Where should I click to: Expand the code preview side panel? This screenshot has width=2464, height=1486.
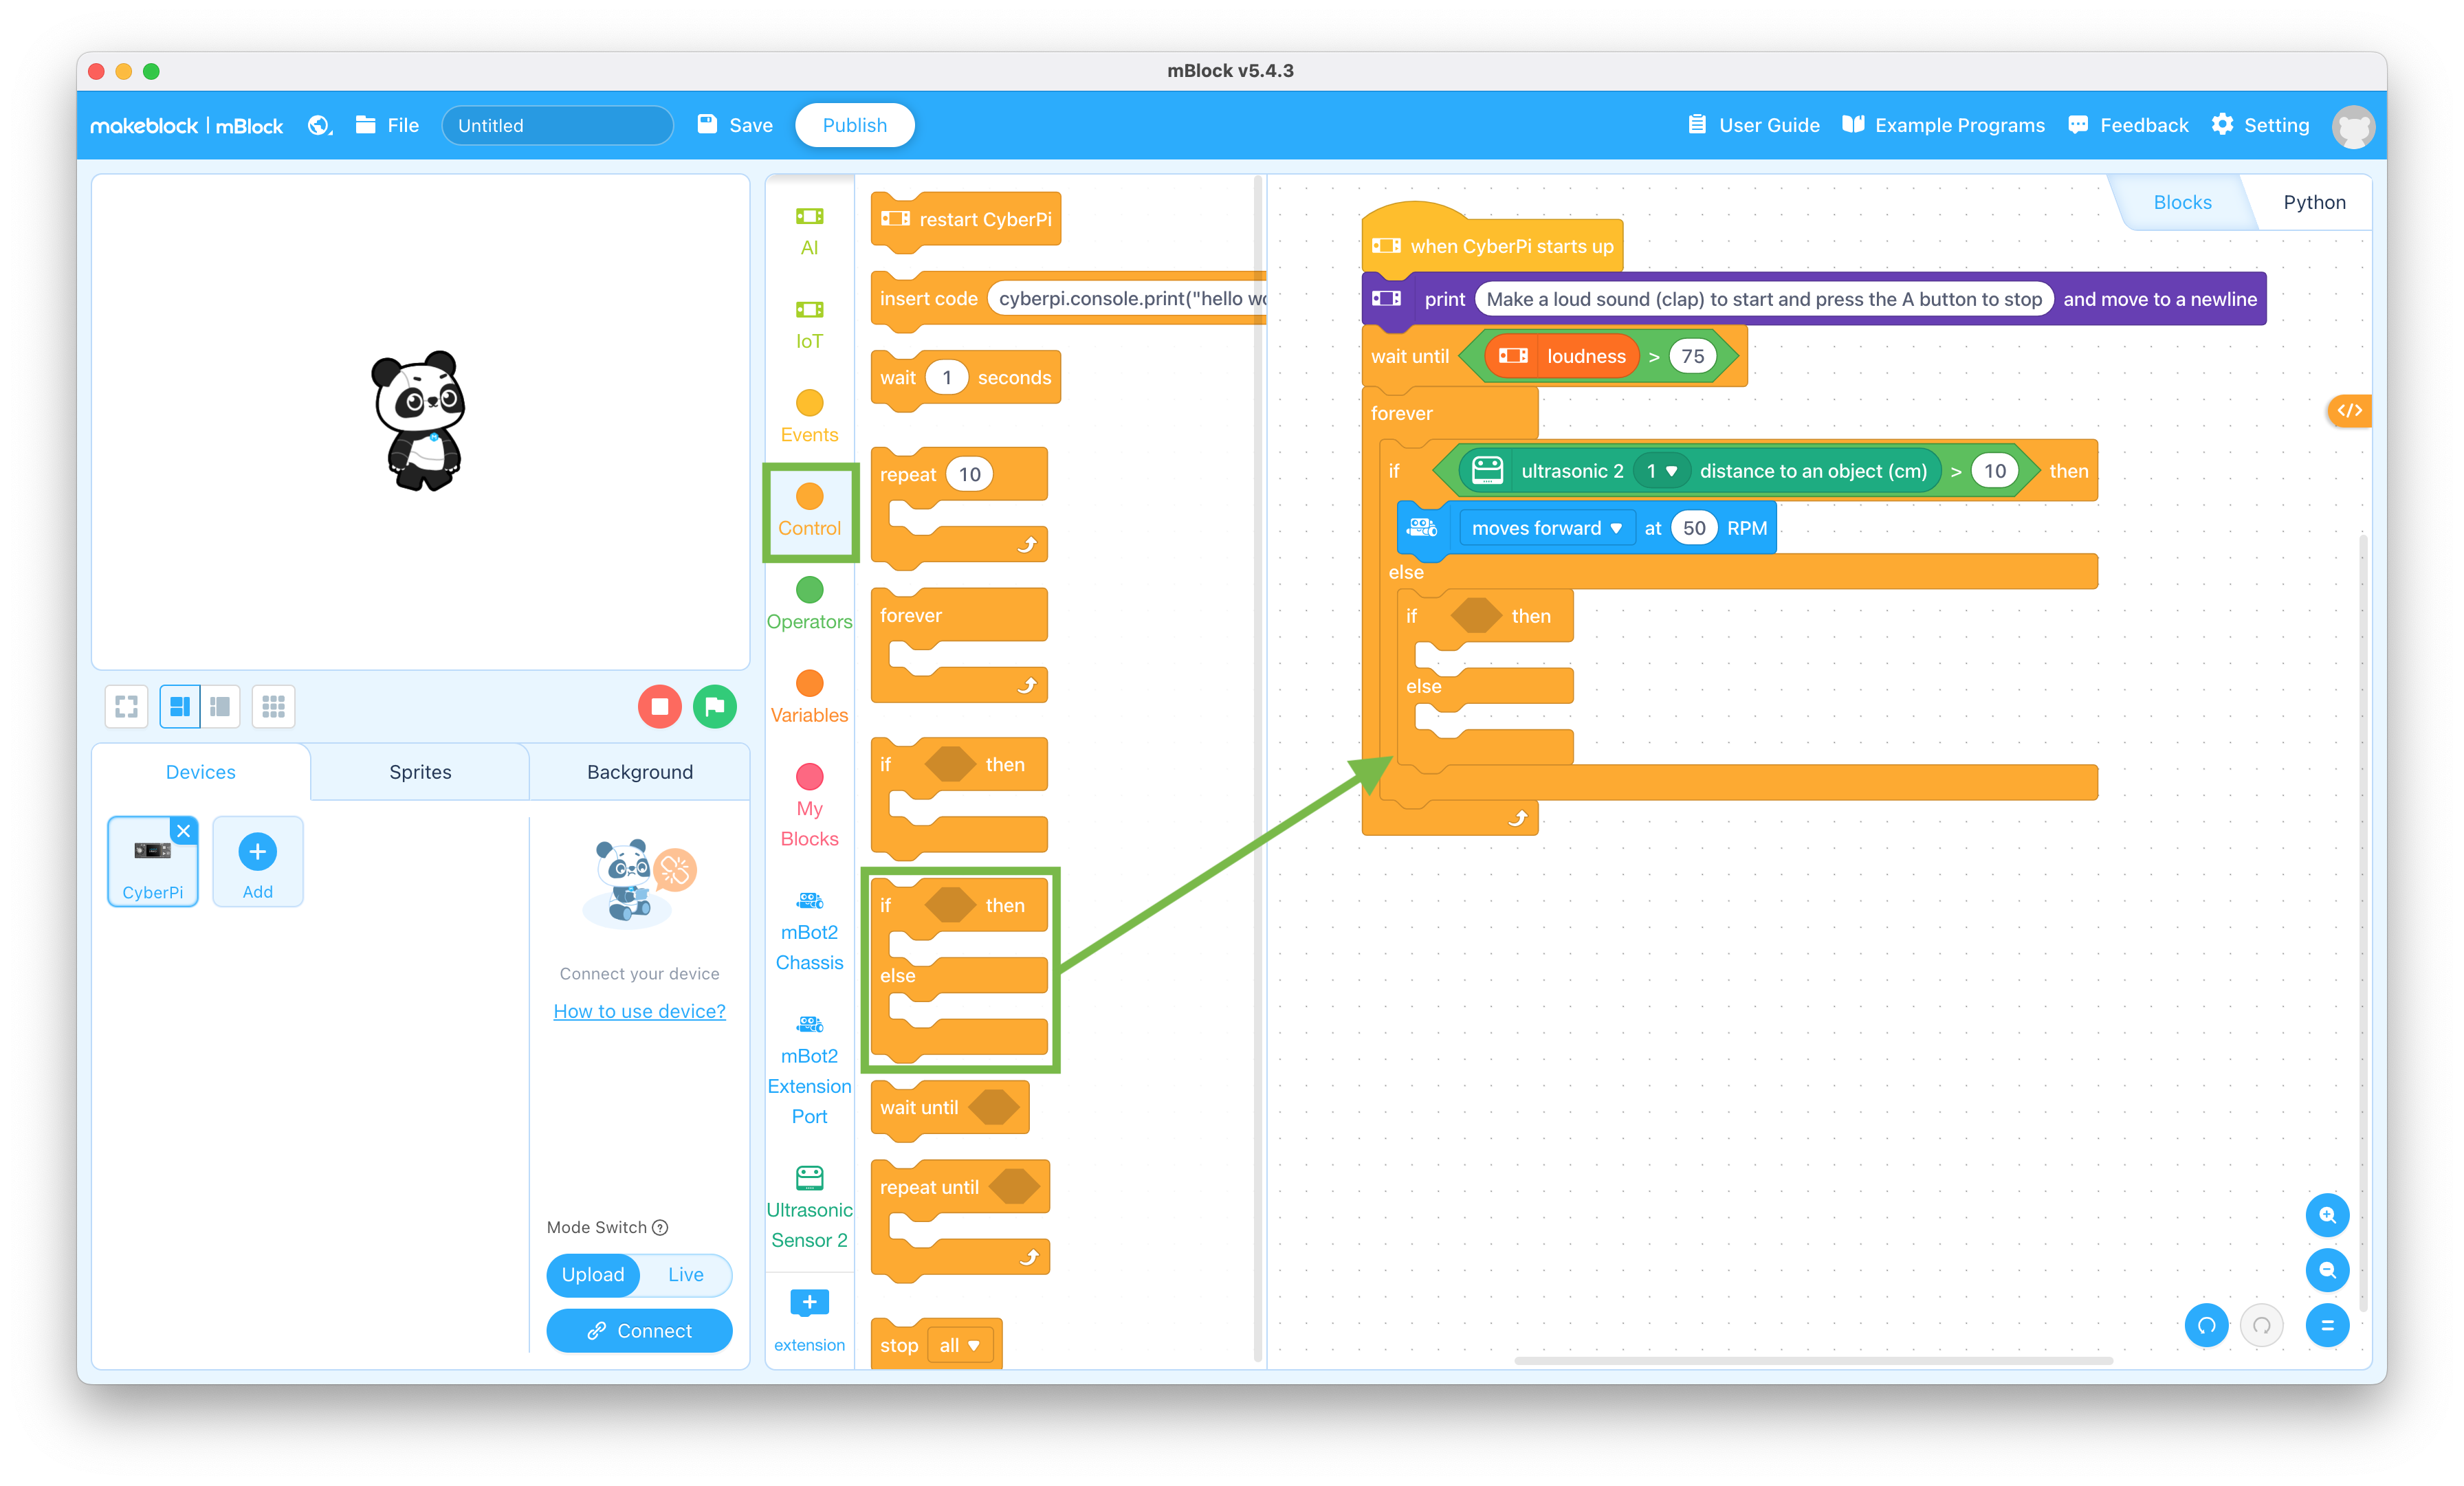click(2349, 410)
